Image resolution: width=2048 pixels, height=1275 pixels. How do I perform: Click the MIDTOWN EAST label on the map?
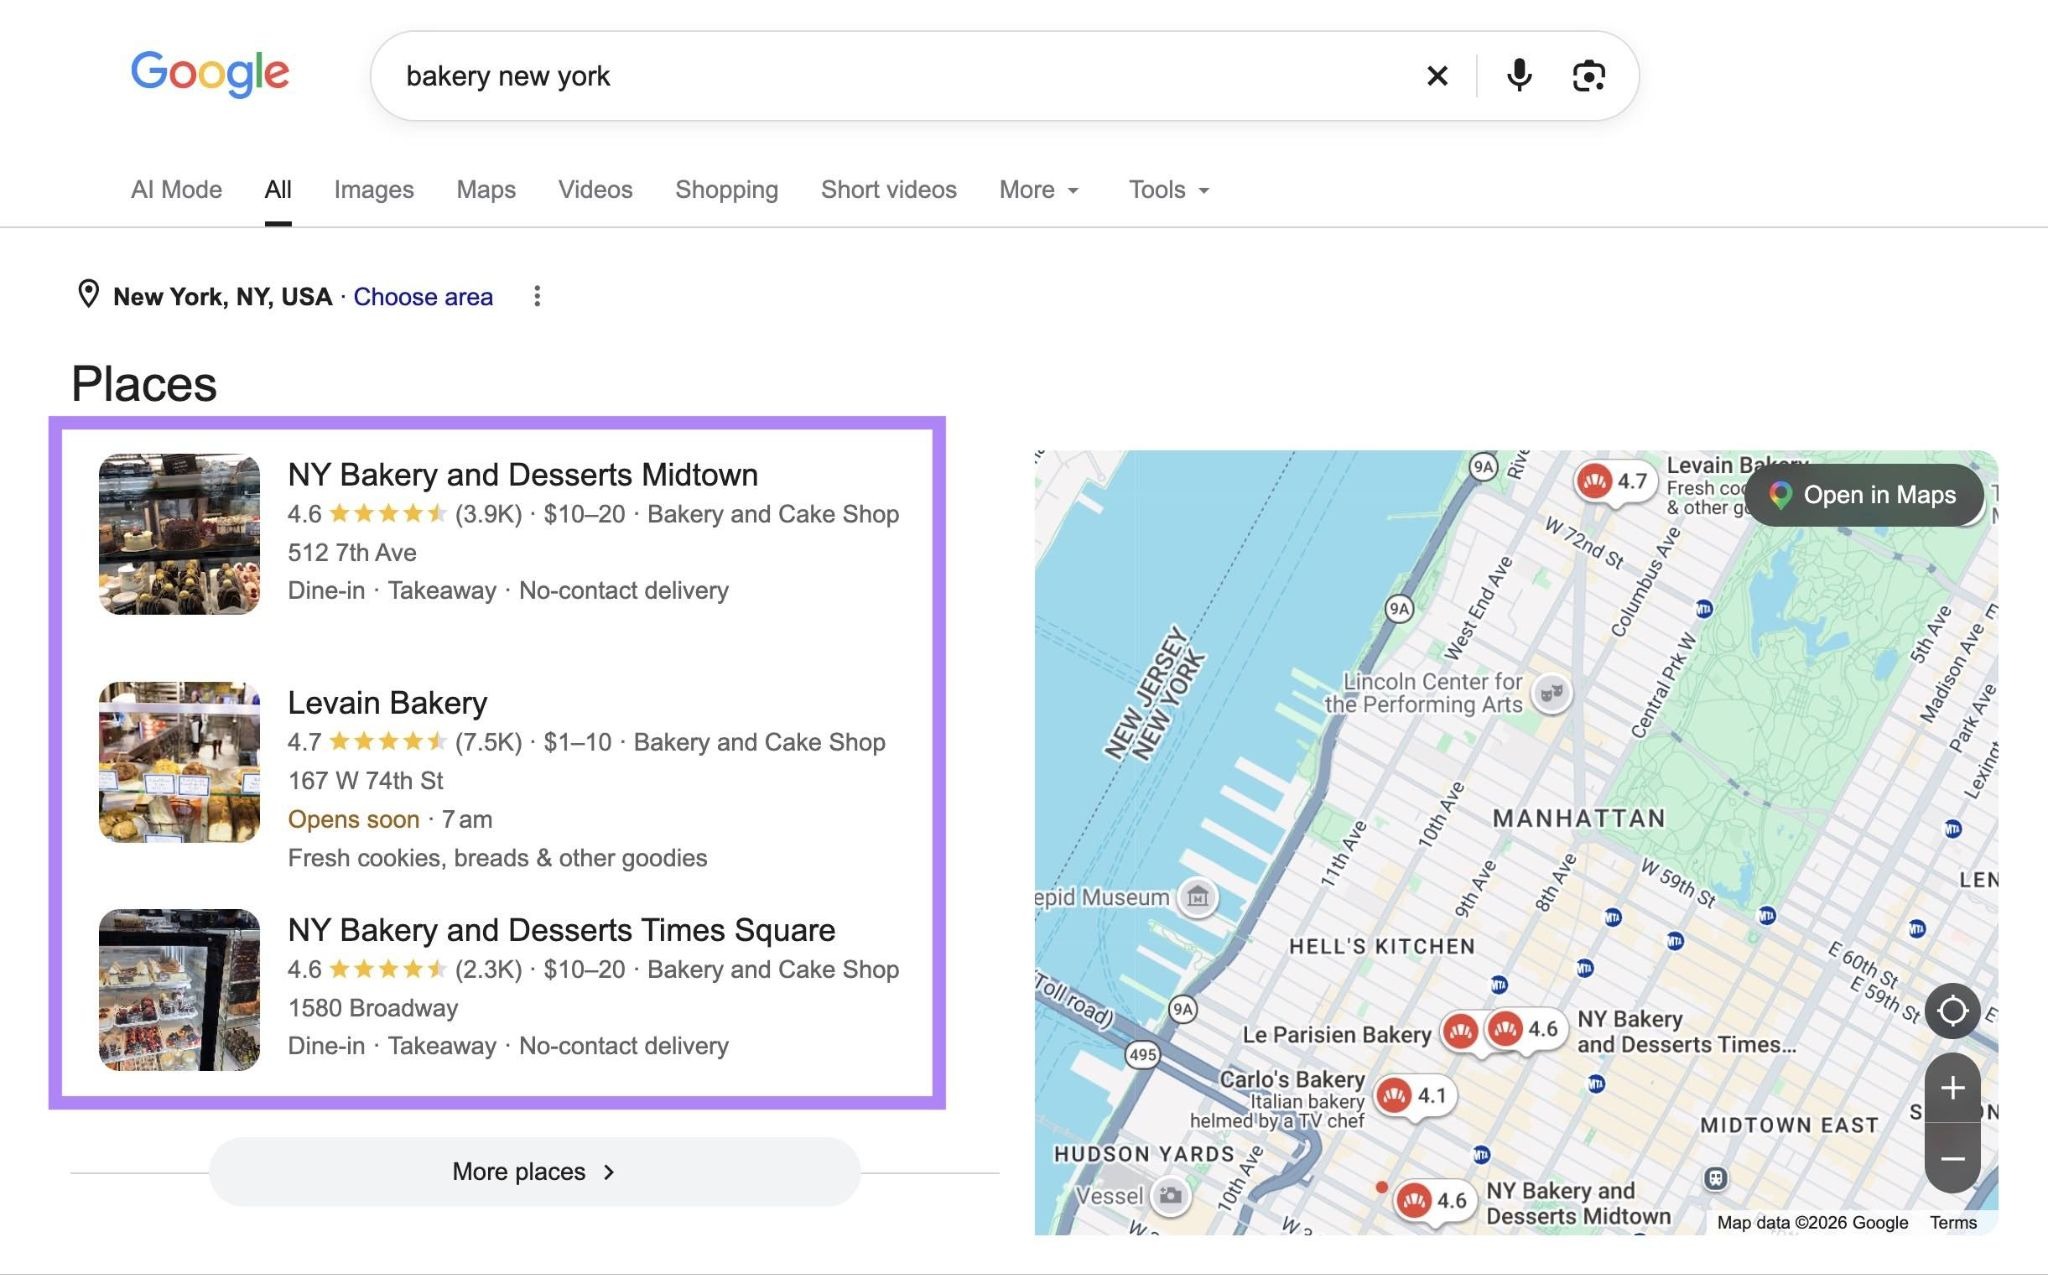pos(1789,1125)
